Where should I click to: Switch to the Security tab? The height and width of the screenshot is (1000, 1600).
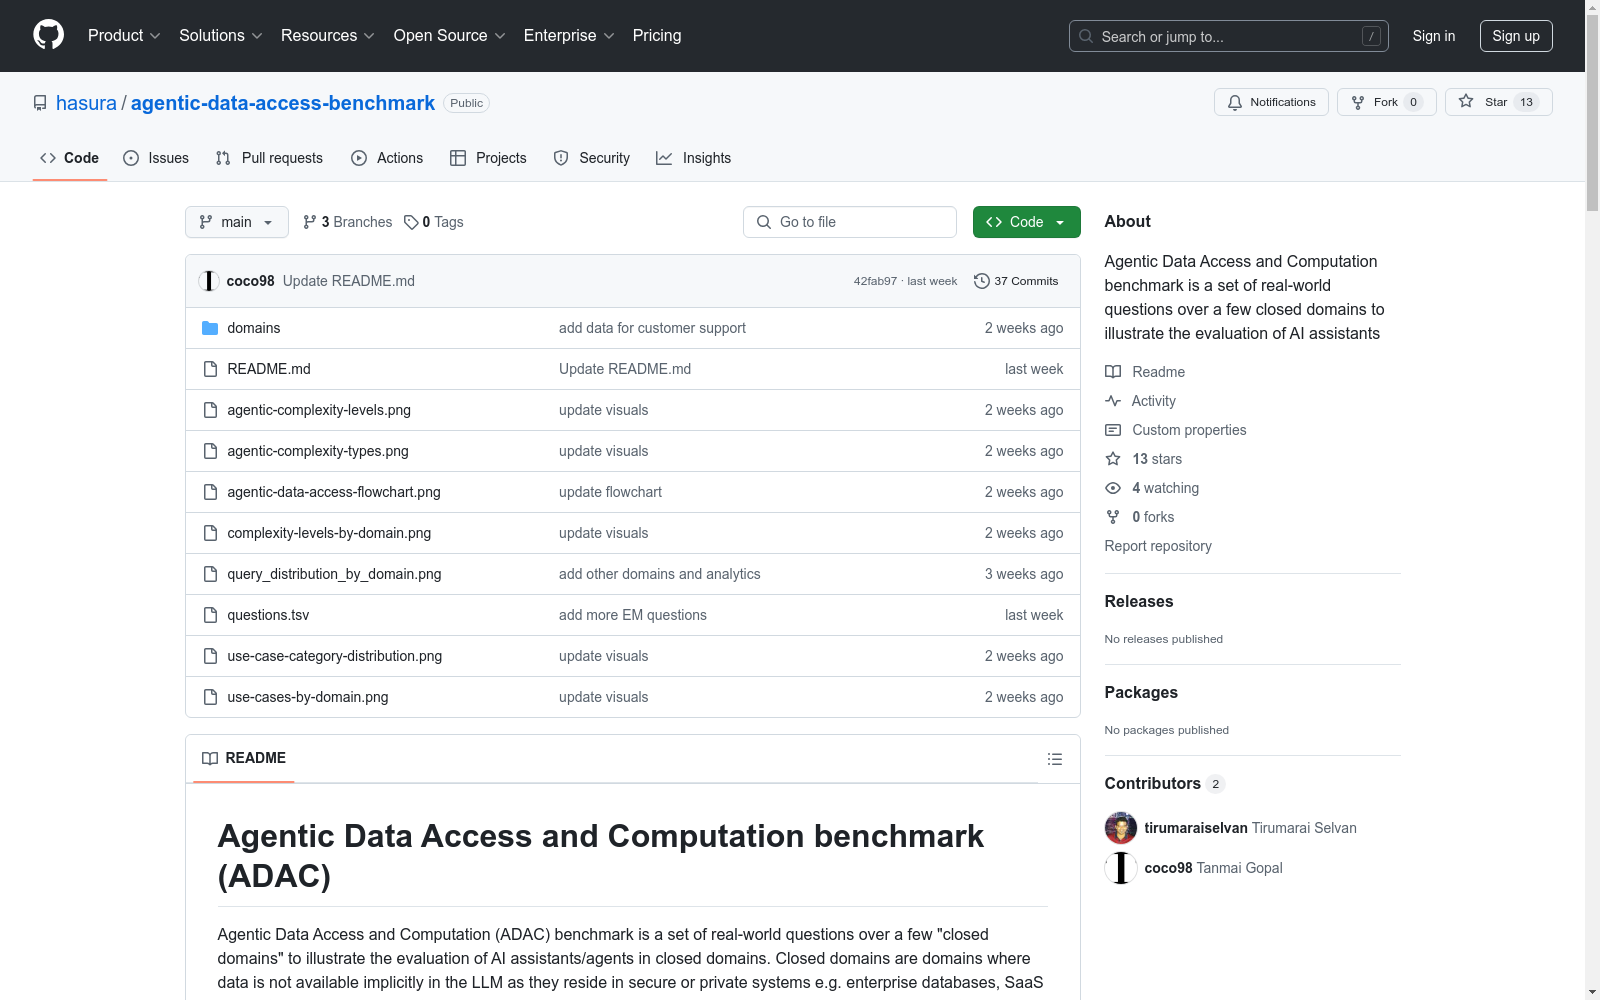tap(592, 158)
